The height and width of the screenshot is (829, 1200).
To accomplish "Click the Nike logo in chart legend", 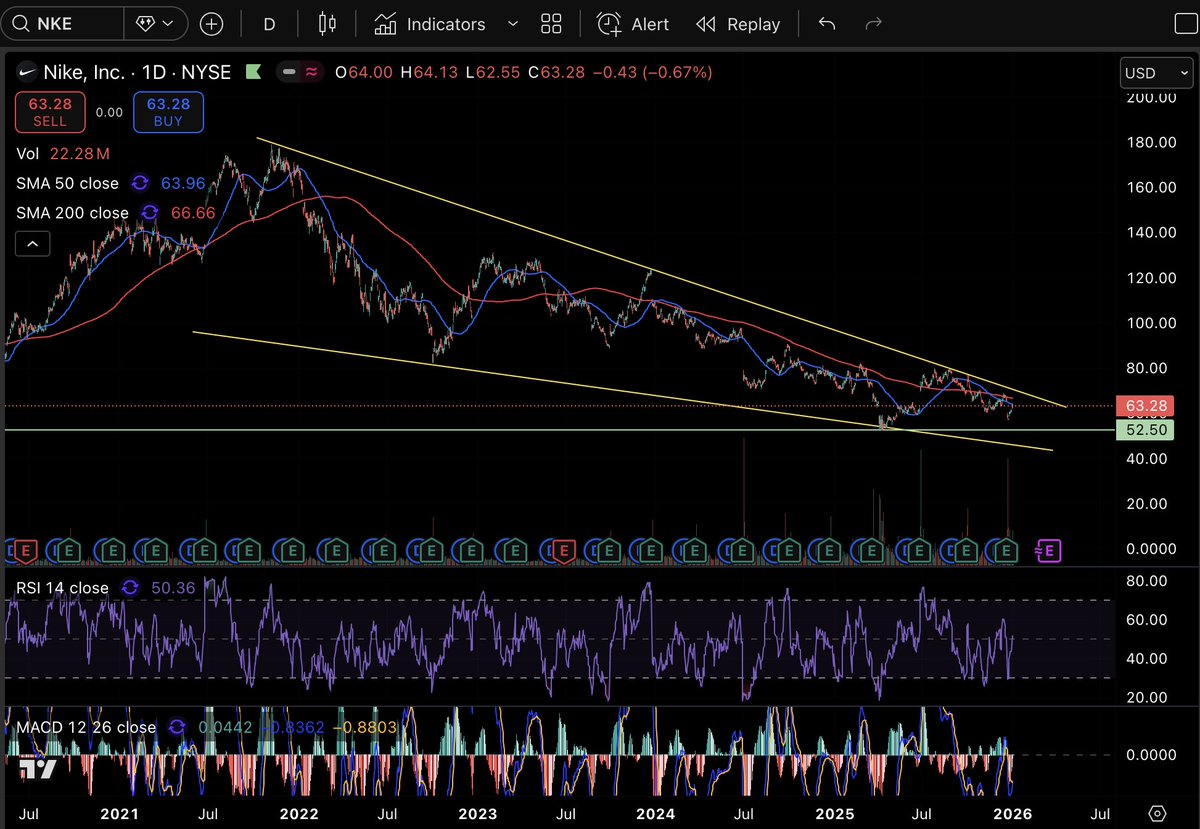I will [x=27, y=72].
